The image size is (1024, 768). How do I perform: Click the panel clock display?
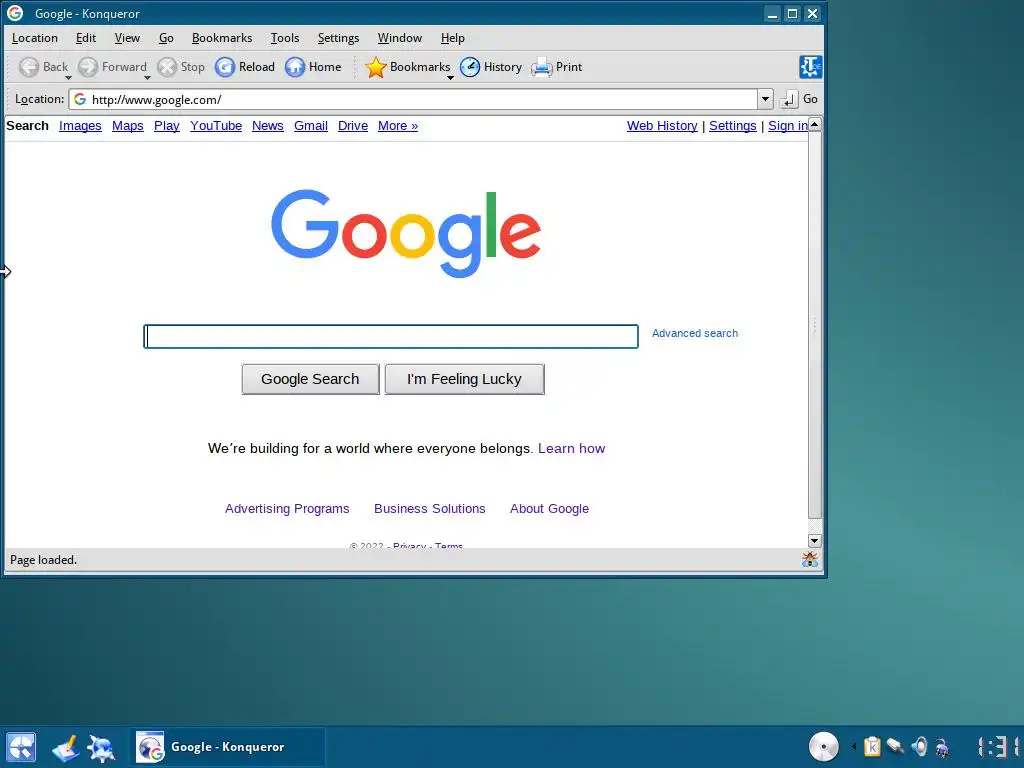(x=999, y=747)
